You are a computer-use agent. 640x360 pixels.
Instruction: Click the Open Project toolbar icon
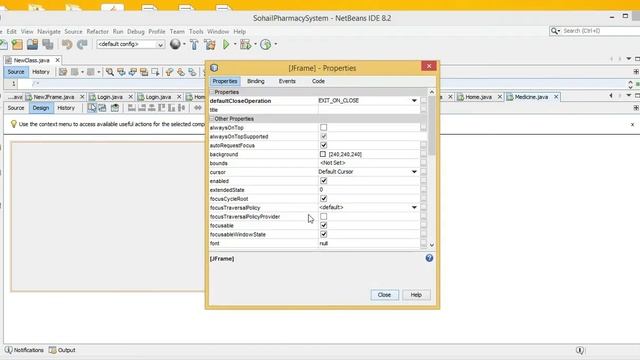coord(32,44)
